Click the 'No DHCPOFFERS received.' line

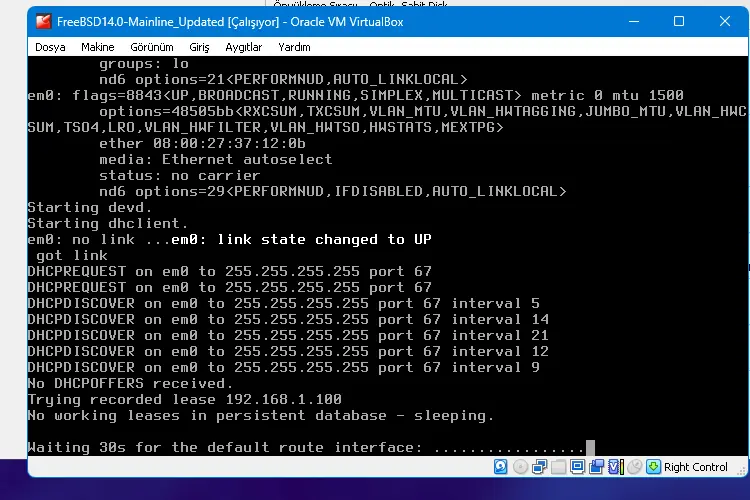(130, 384)
